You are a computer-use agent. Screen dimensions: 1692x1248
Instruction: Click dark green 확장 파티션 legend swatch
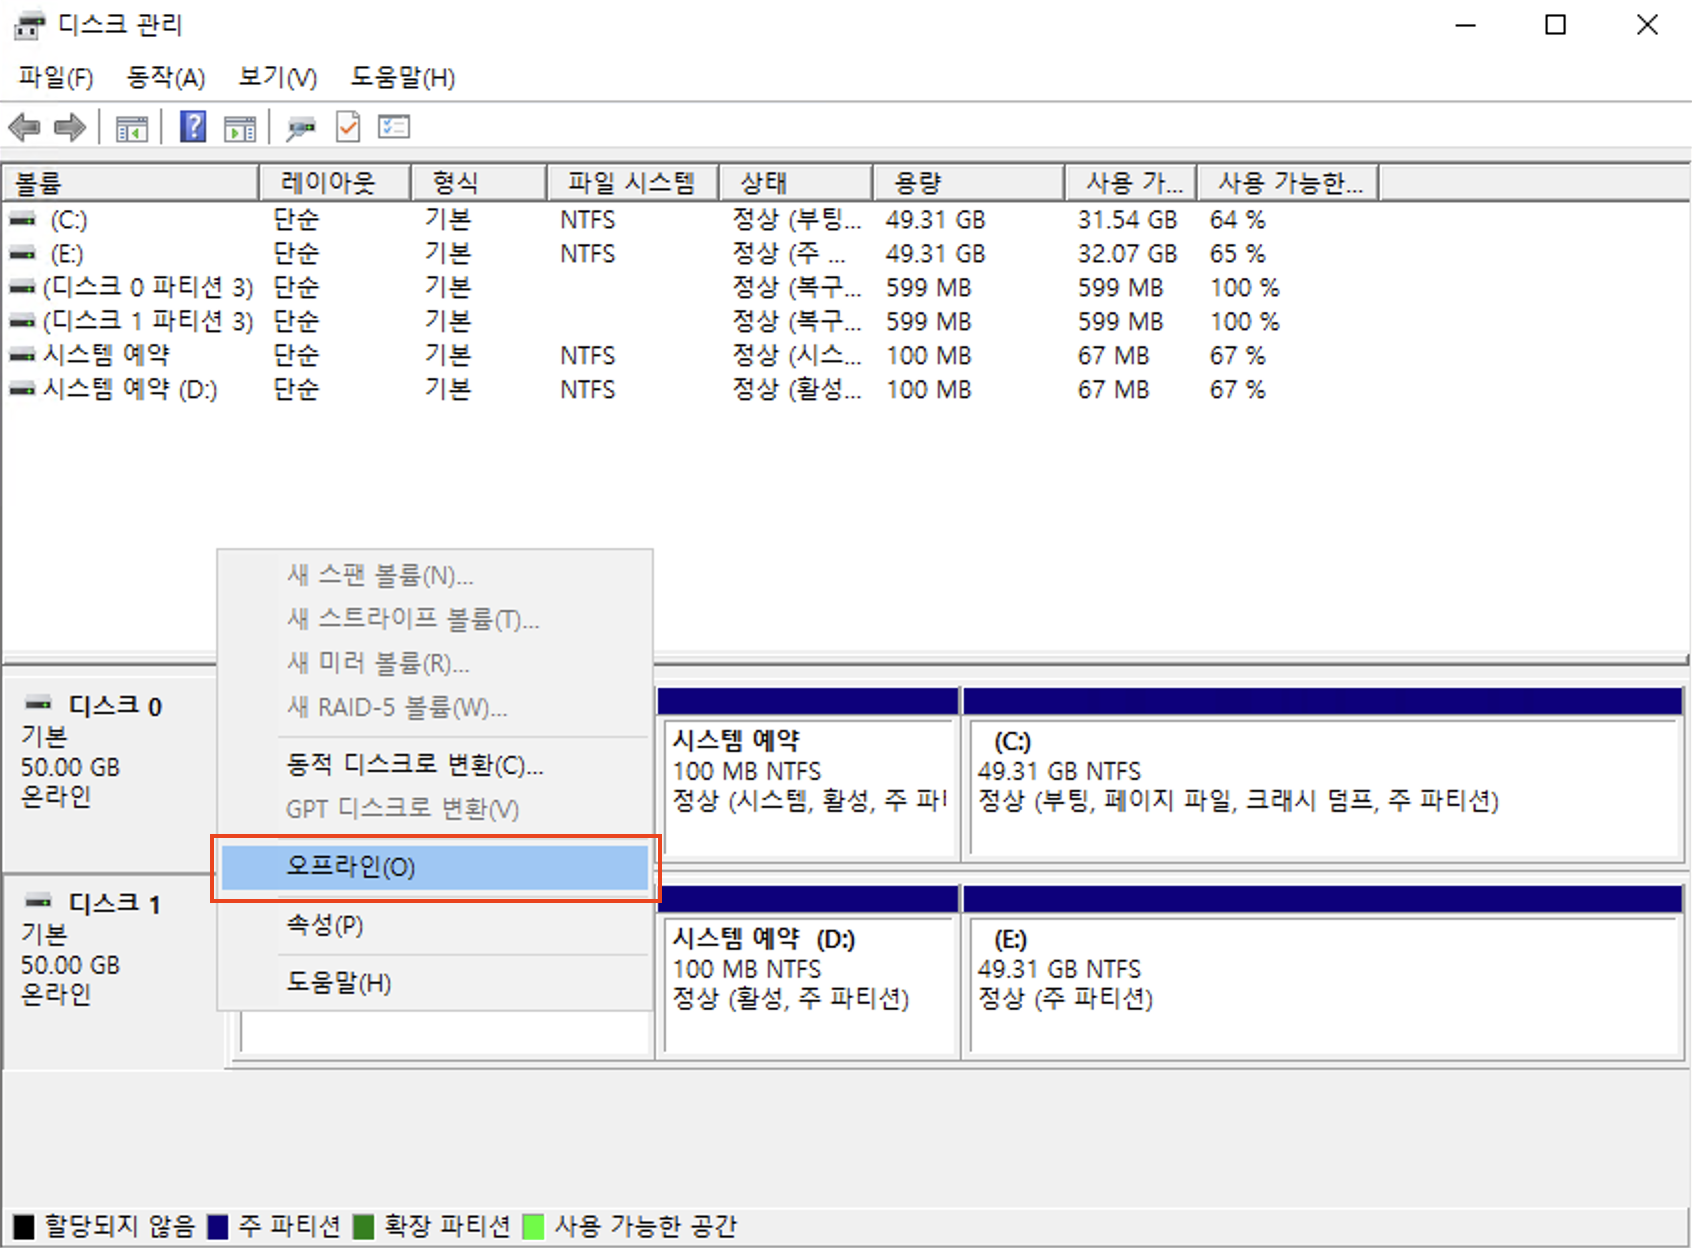364,1226
